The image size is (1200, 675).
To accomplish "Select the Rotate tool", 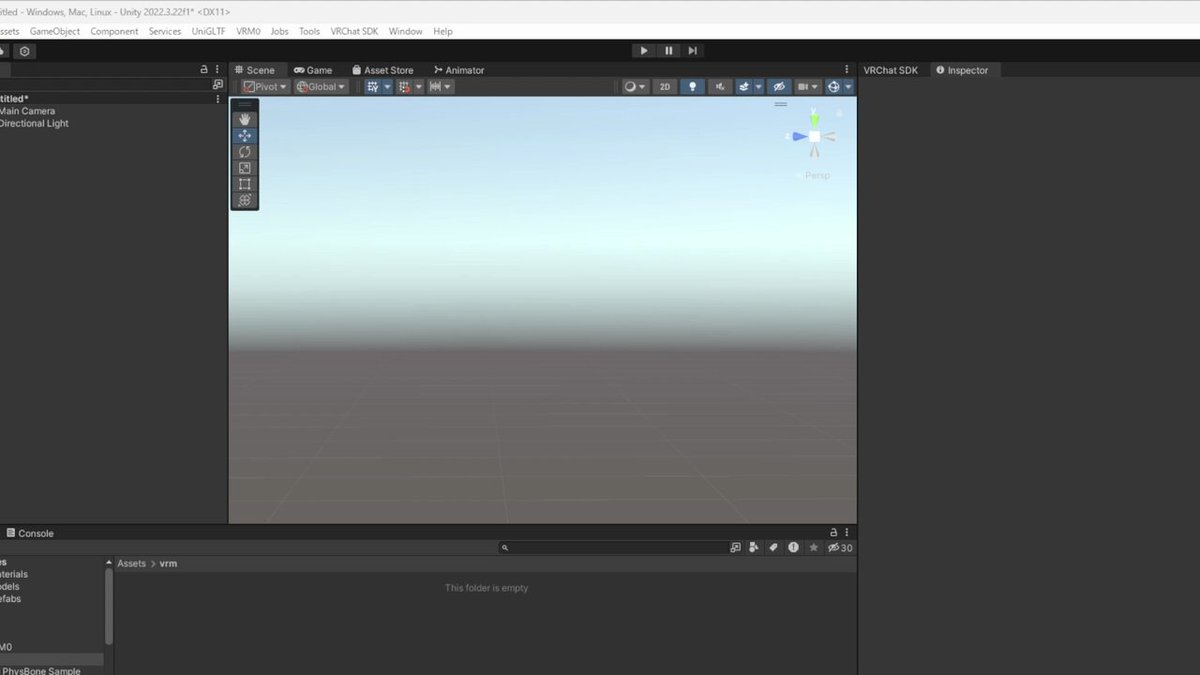I will coord(245,152).
